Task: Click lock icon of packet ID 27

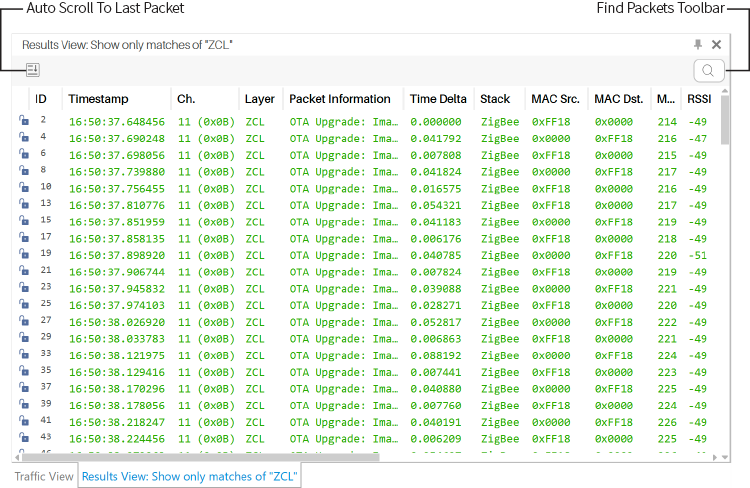Action: 23,321
